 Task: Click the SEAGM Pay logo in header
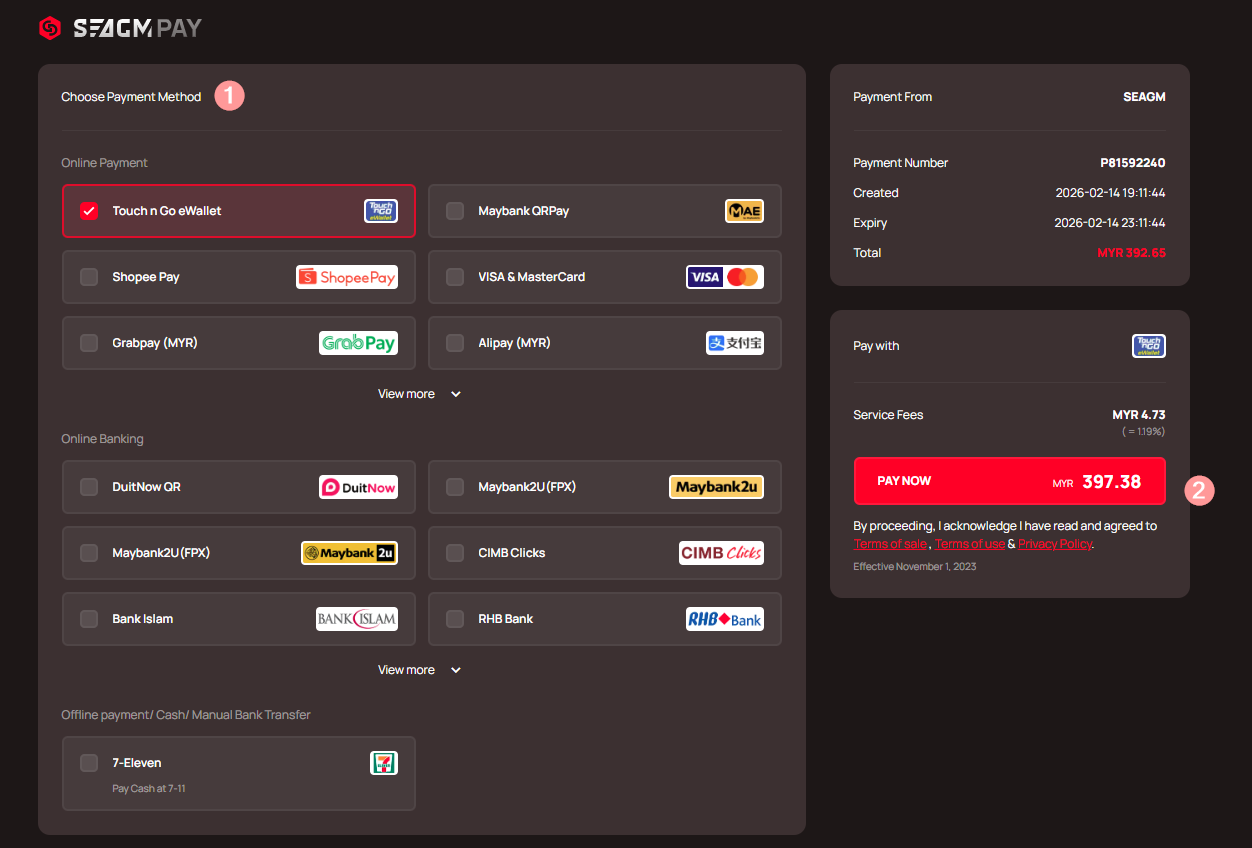[120, 28]
